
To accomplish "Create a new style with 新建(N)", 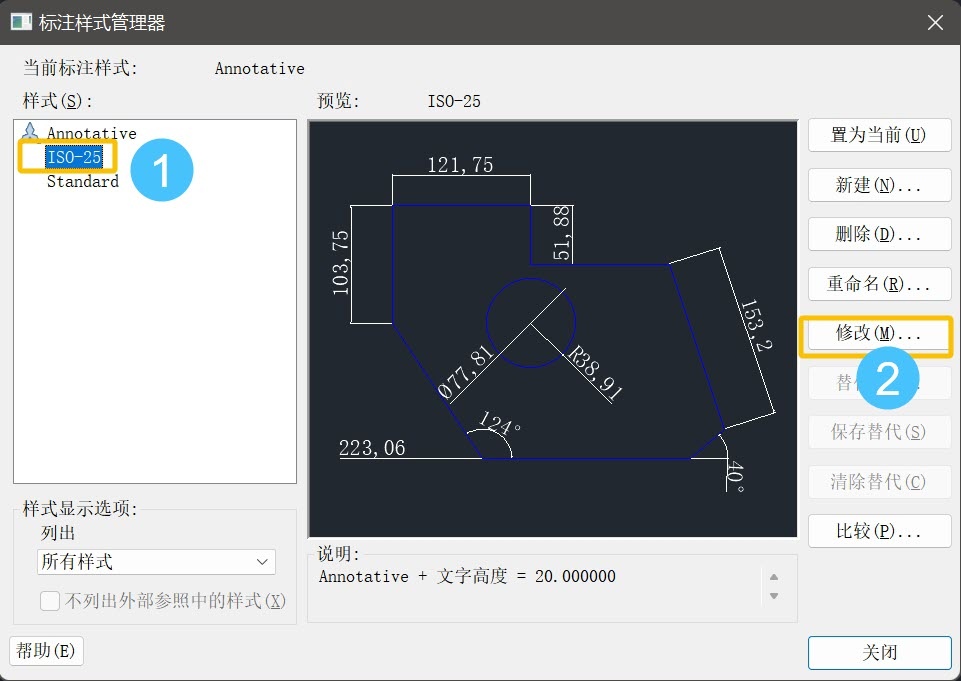I will click(x=878, y=185).
